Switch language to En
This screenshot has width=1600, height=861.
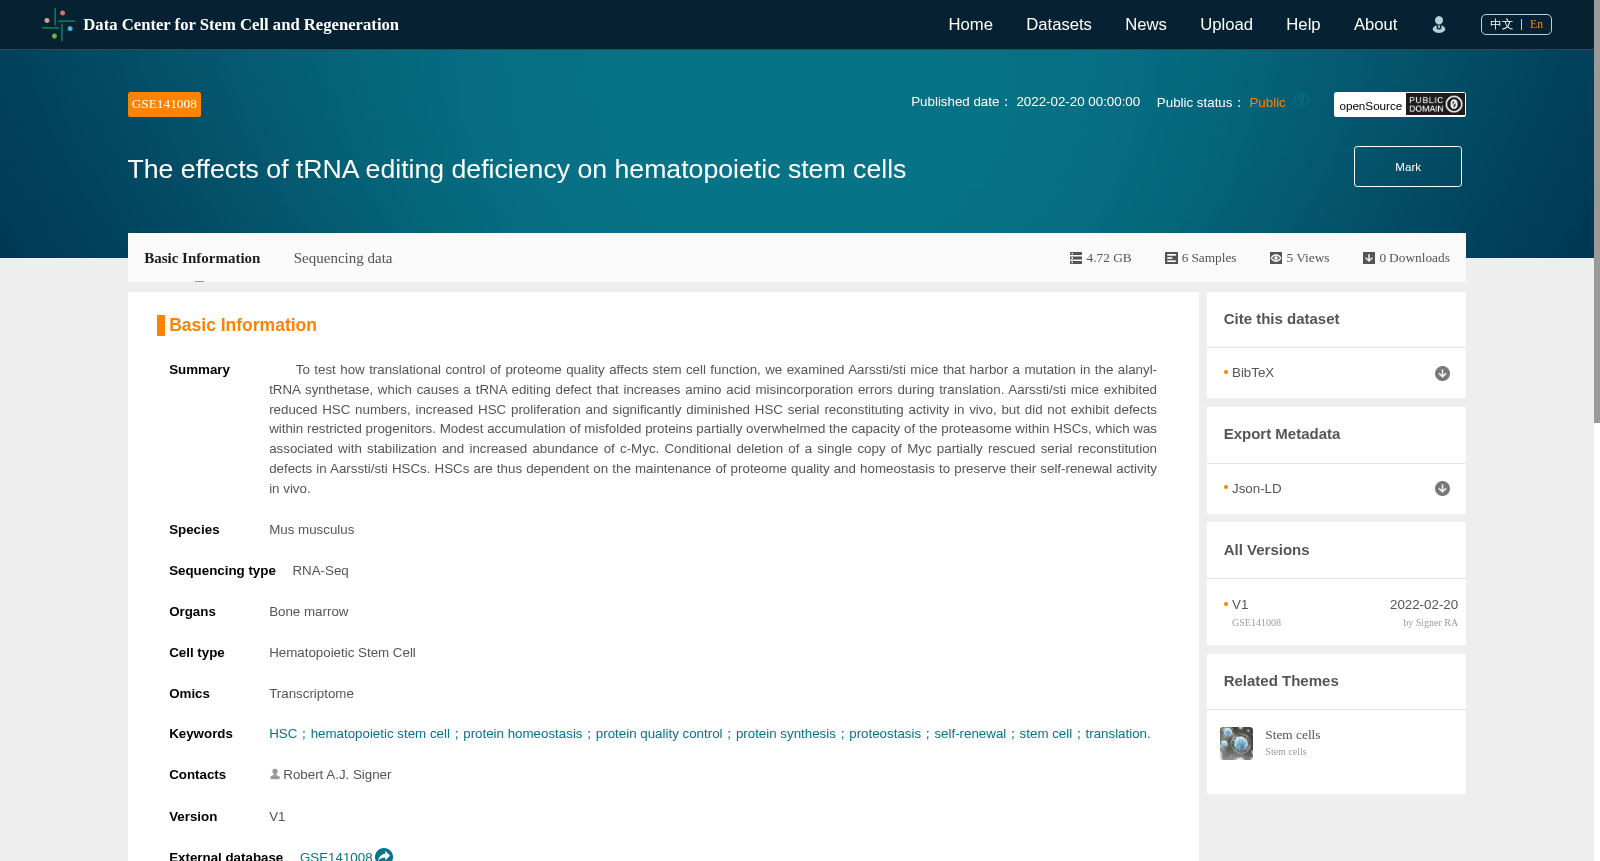point(1536,24)
